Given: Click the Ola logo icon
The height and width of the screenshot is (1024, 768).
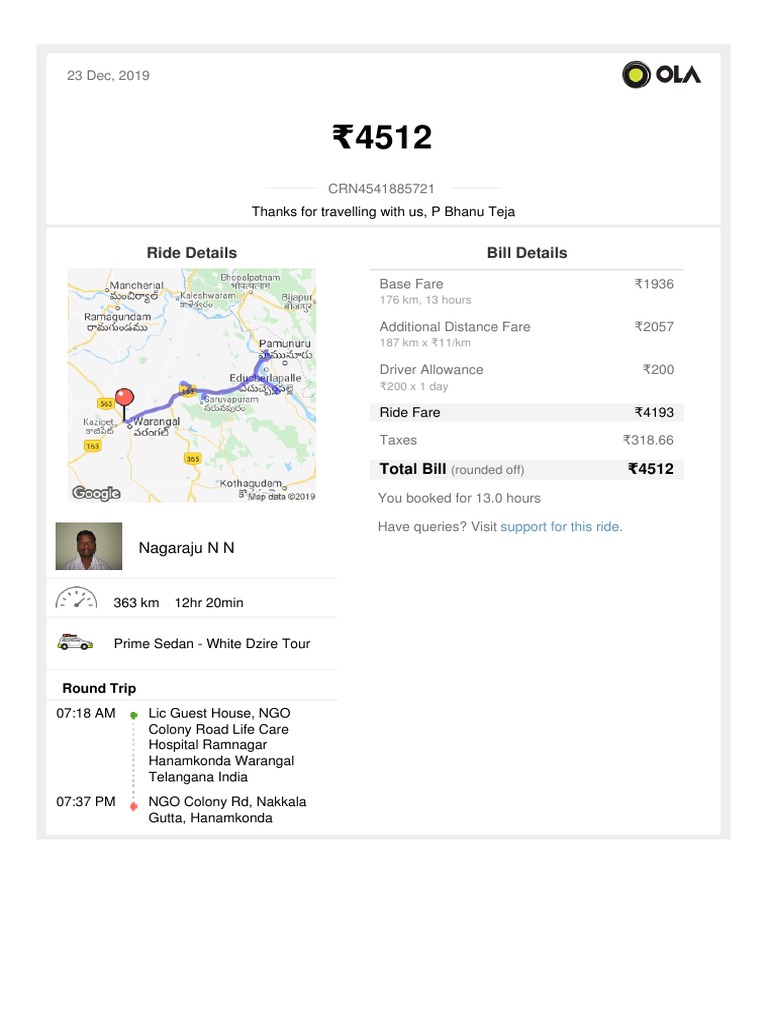Looking at the screenshot, I should click(x=637, y=75).
